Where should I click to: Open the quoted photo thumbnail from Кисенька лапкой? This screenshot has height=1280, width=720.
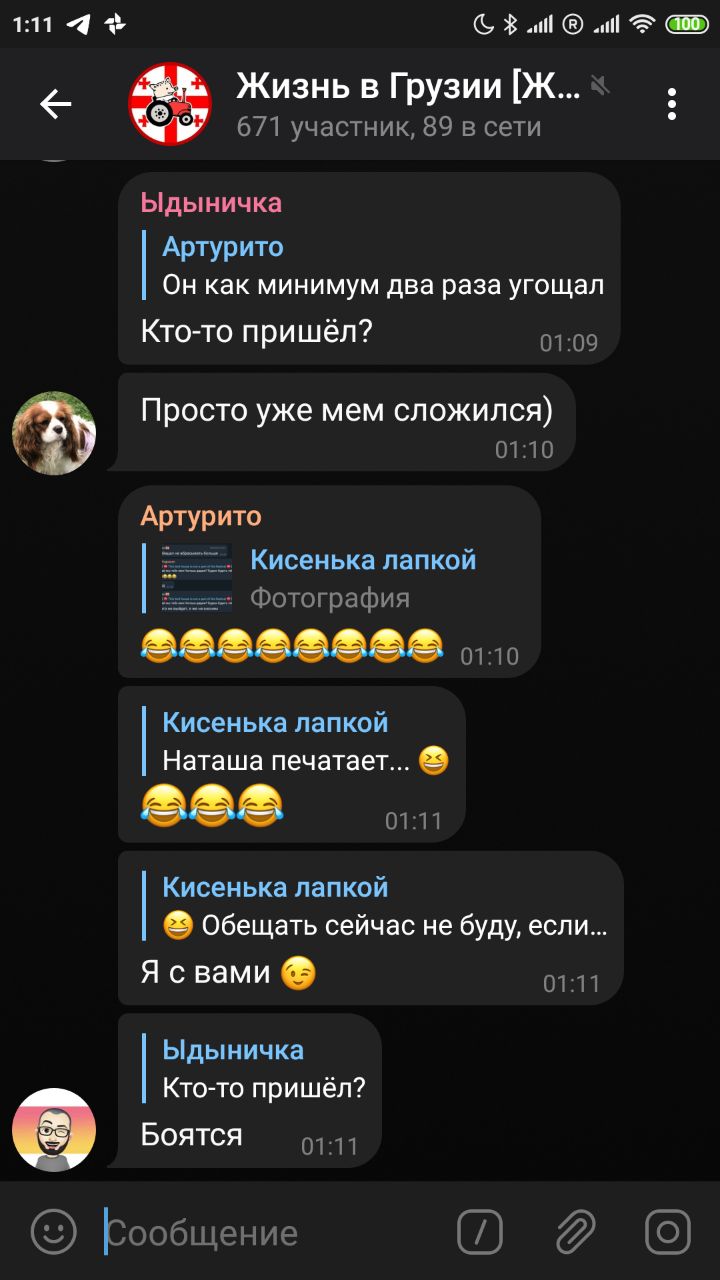pyautogui.click(x=198, y=578)
